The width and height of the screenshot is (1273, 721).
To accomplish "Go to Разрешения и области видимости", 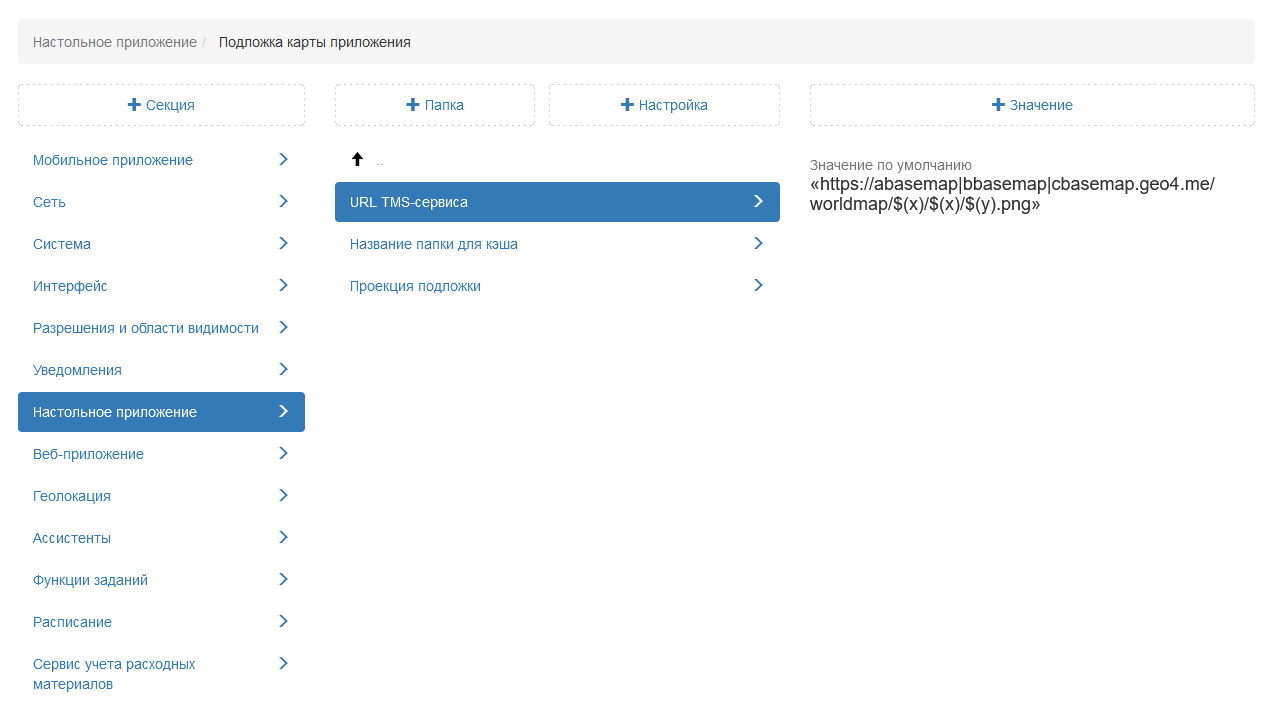I will pos(146,328).
